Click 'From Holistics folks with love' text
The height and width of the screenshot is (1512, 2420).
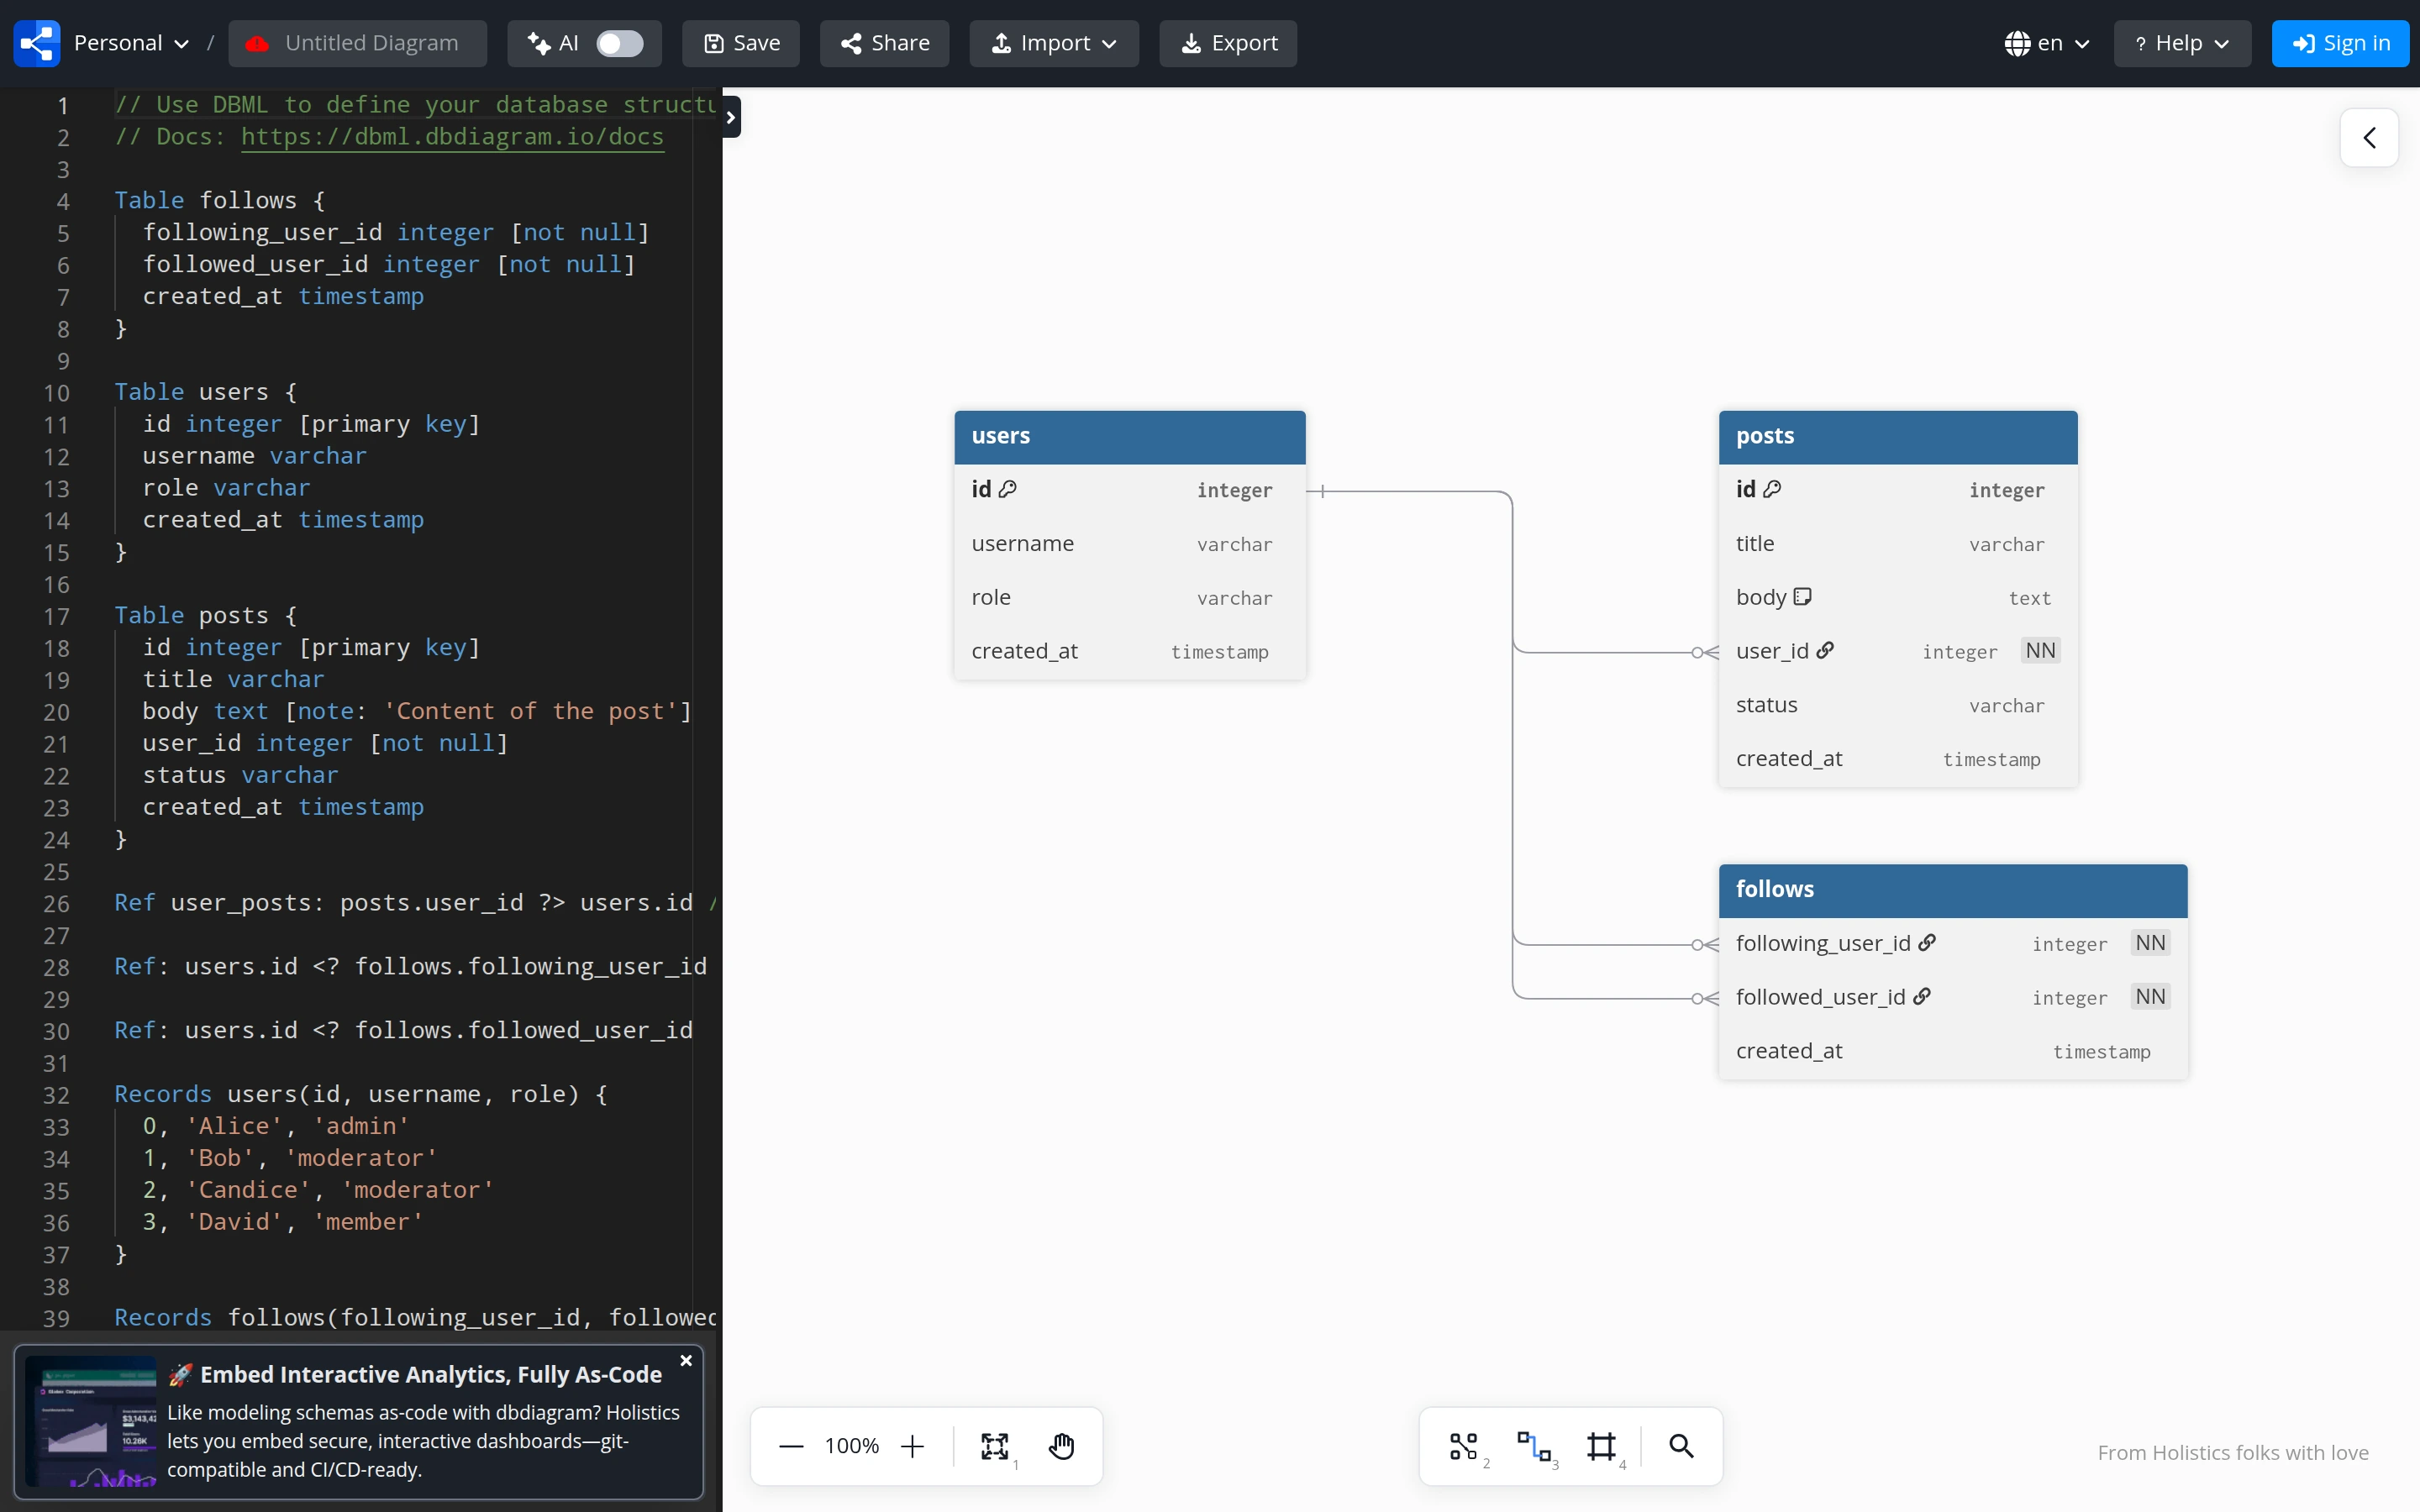point(2233,1453)
